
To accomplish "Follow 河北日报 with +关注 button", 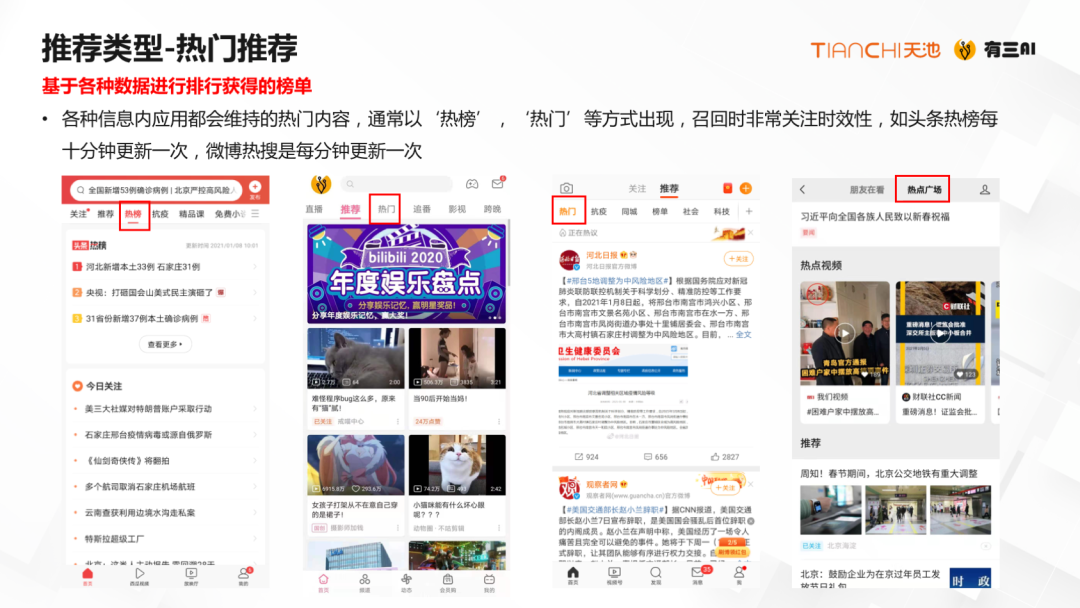I will [738, 259].
